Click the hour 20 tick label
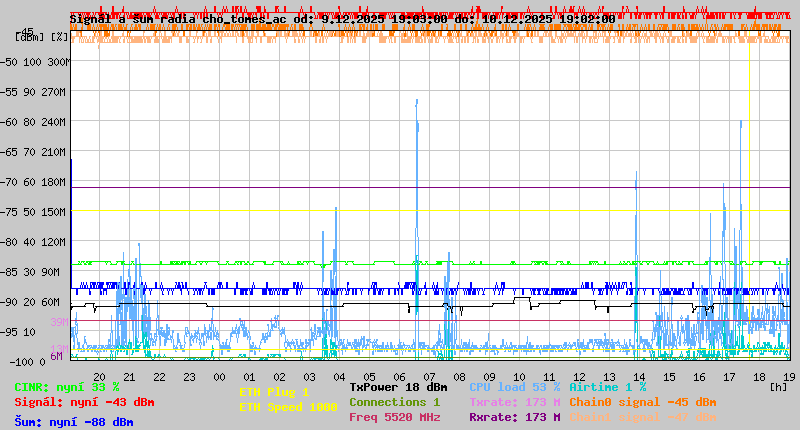 [99, 377]
